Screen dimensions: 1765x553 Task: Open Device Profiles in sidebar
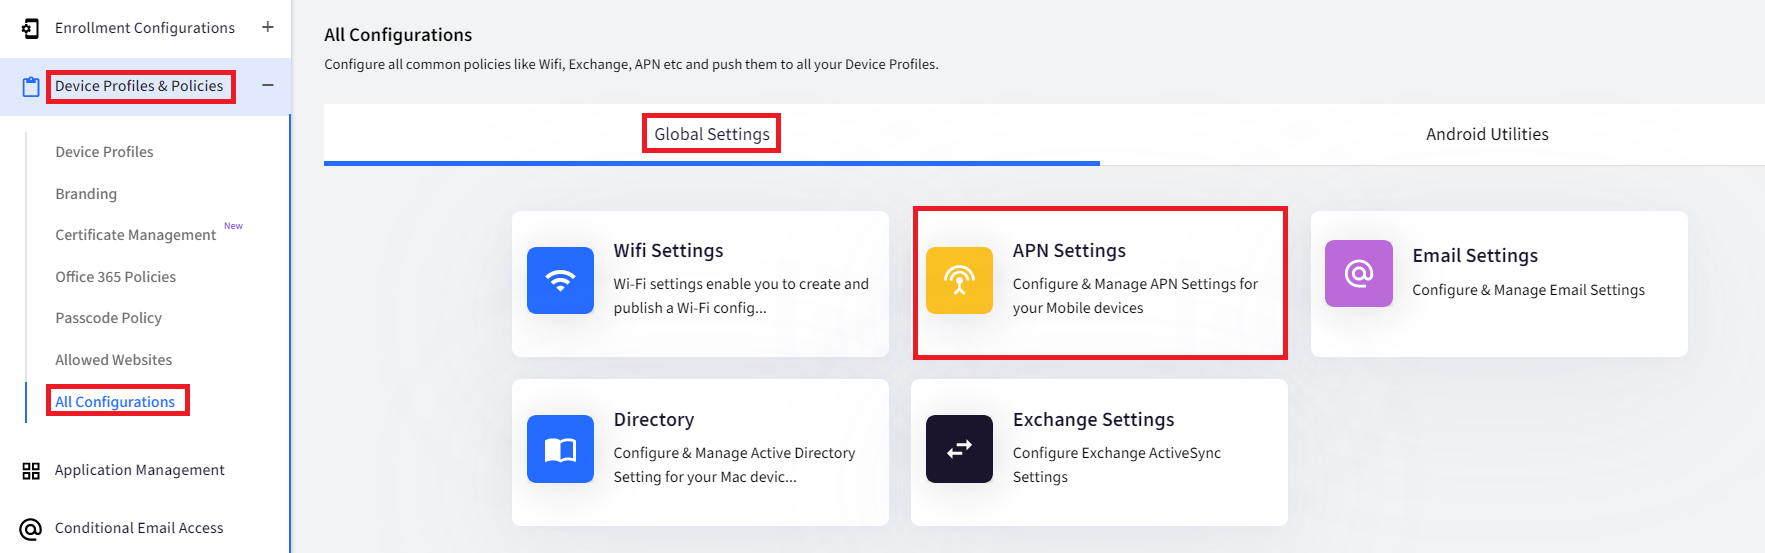click(x=104, y=152)
